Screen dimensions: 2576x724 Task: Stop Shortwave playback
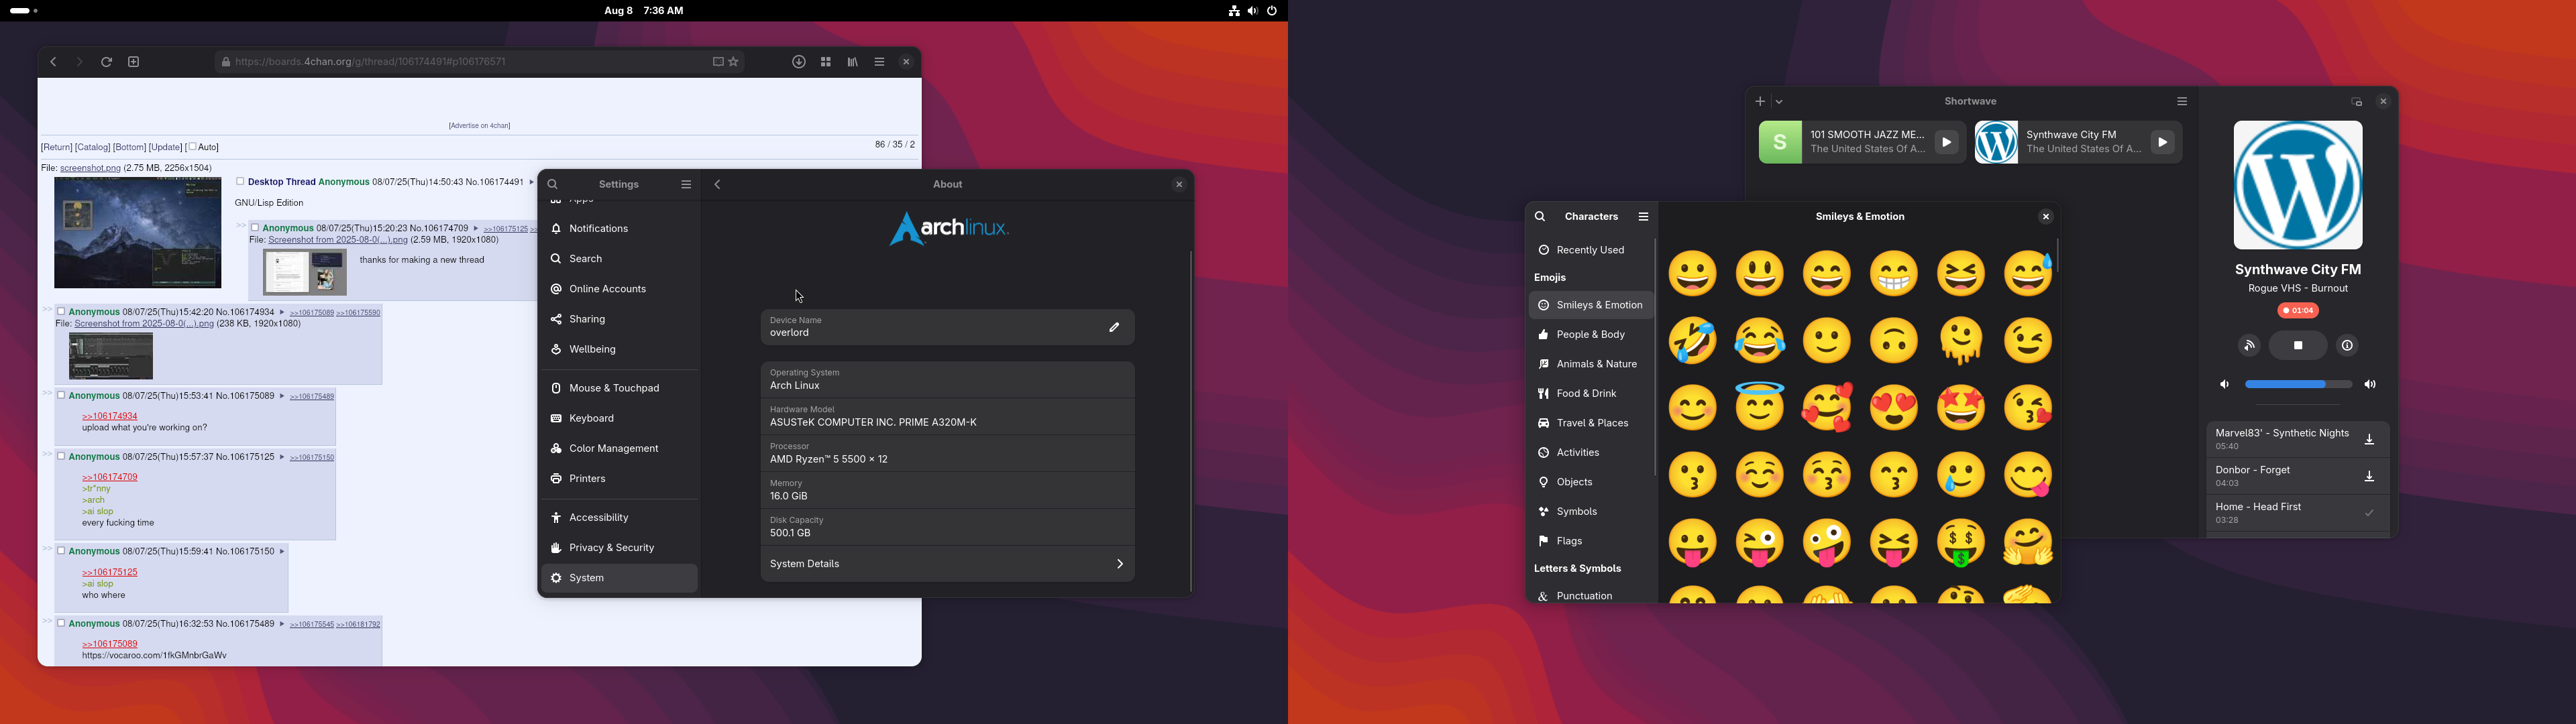(x=2297, y=346)
